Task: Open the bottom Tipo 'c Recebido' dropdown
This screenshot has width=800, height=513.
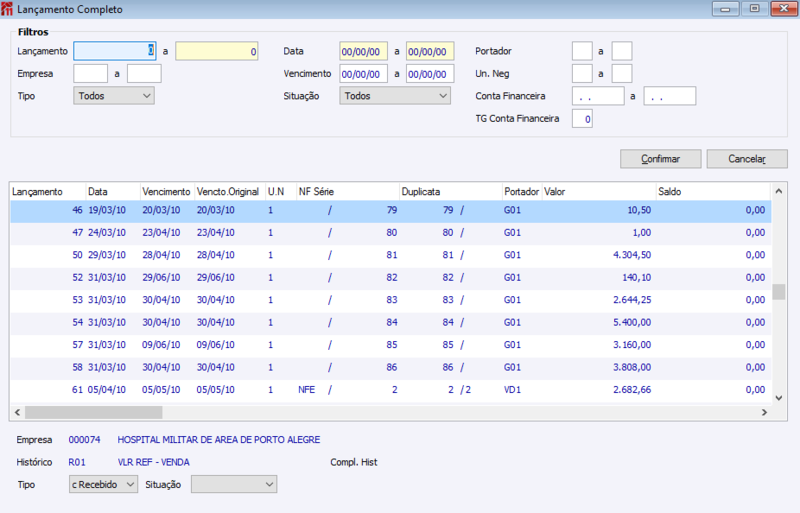Action: coord(103,484)
